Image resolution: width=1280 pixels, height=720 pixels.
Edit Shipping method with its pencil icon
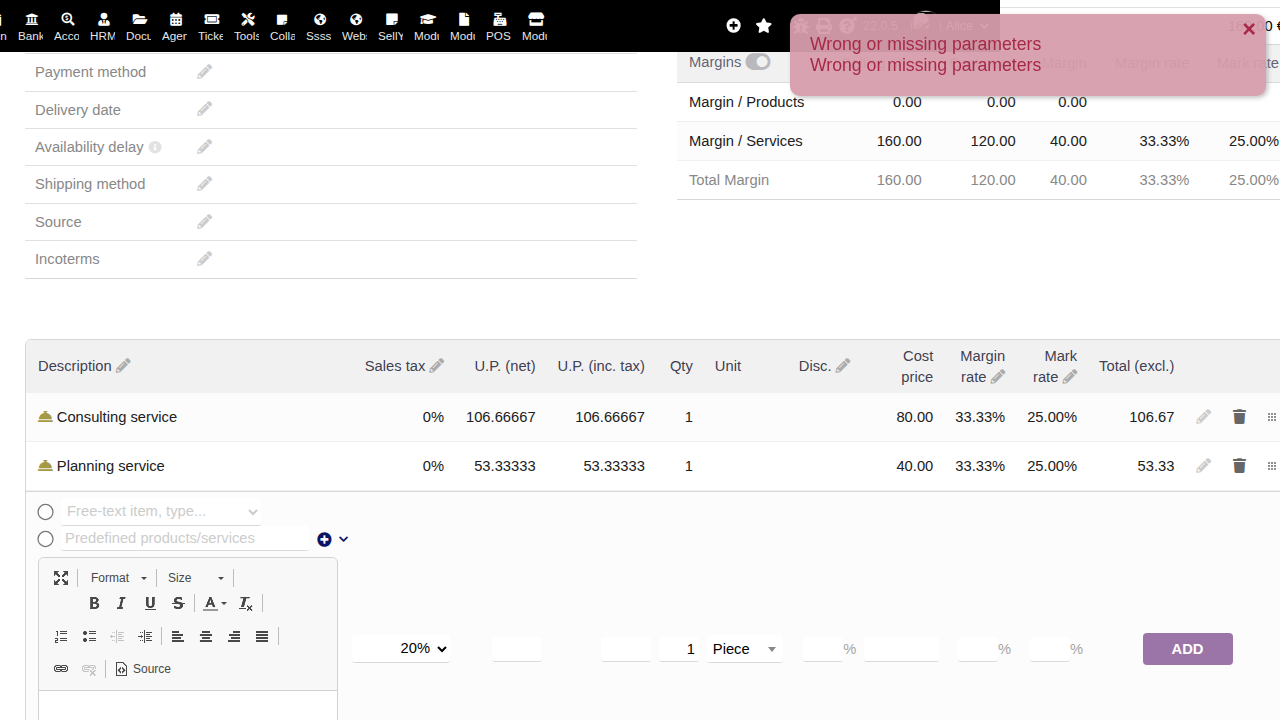point(204,184)
